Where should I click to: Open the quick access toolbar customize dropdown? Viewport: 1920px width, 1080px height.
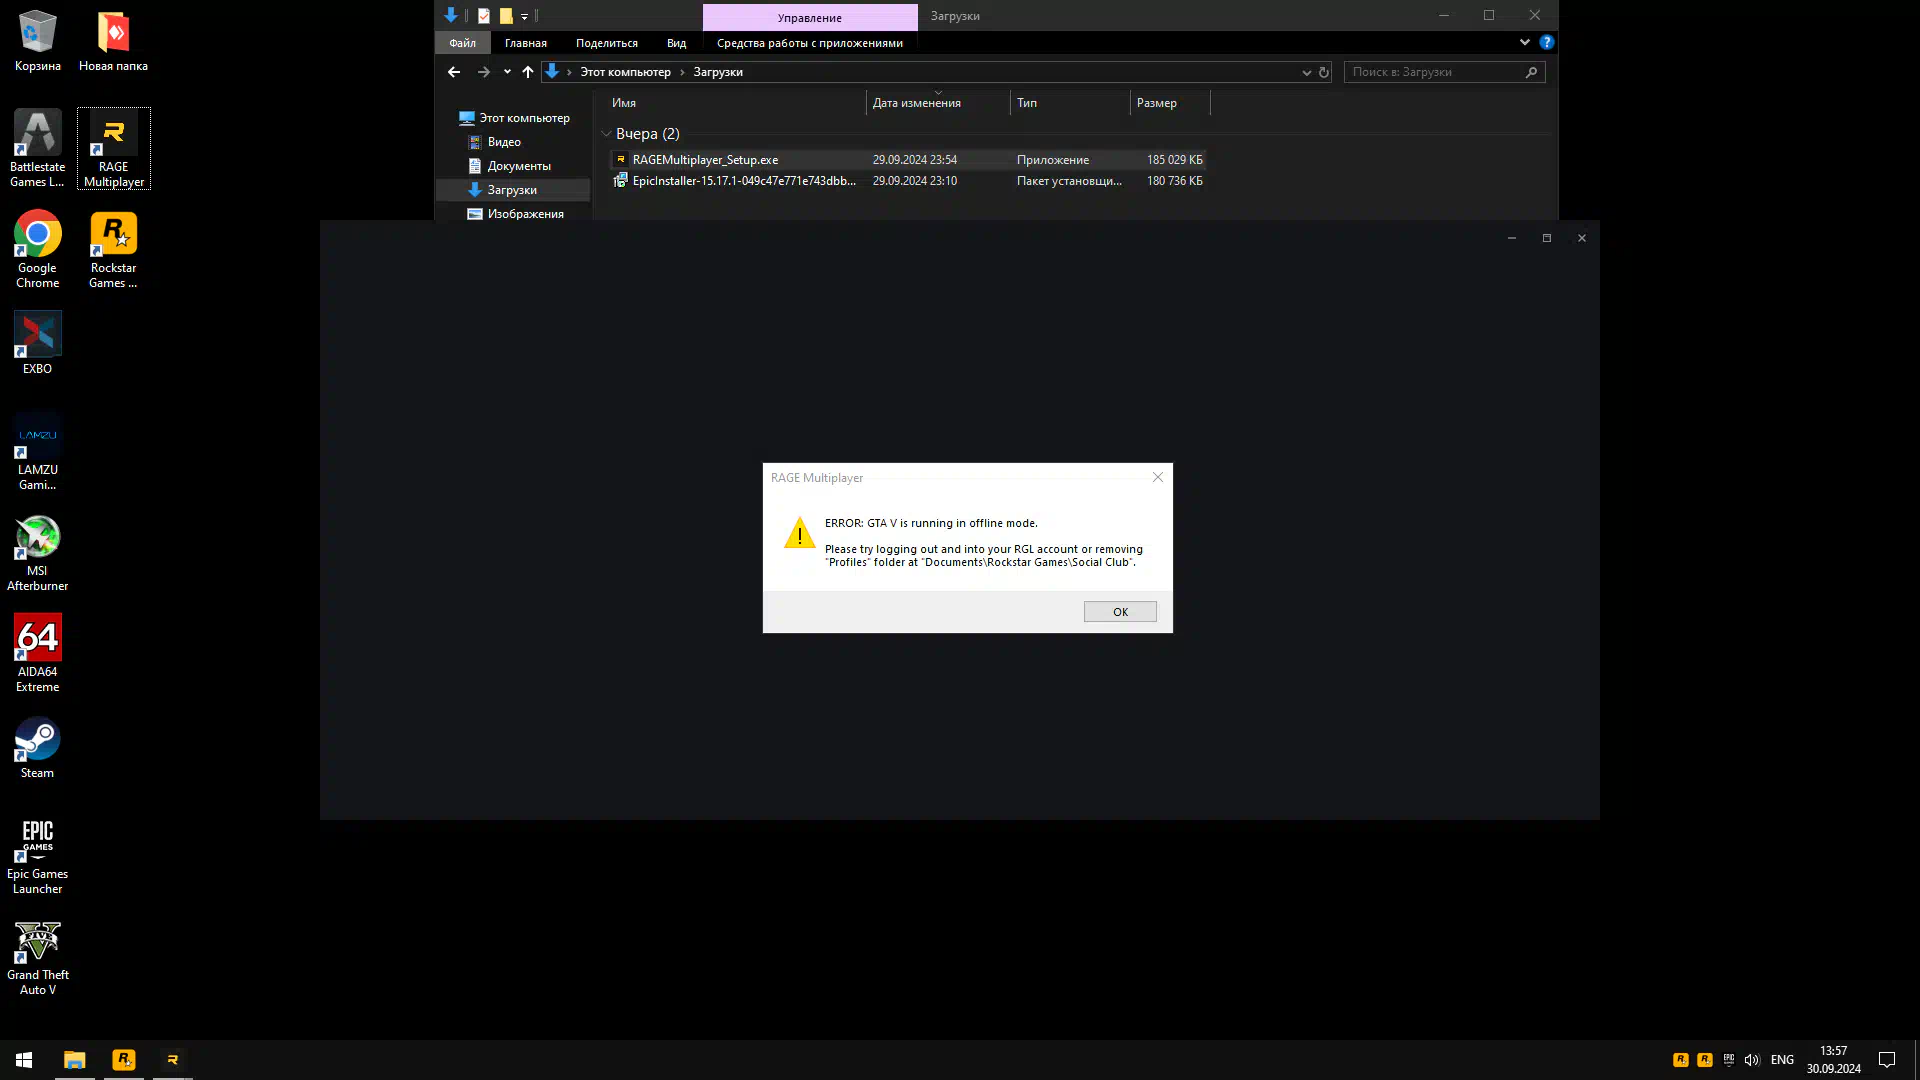[x=525, y=16]
